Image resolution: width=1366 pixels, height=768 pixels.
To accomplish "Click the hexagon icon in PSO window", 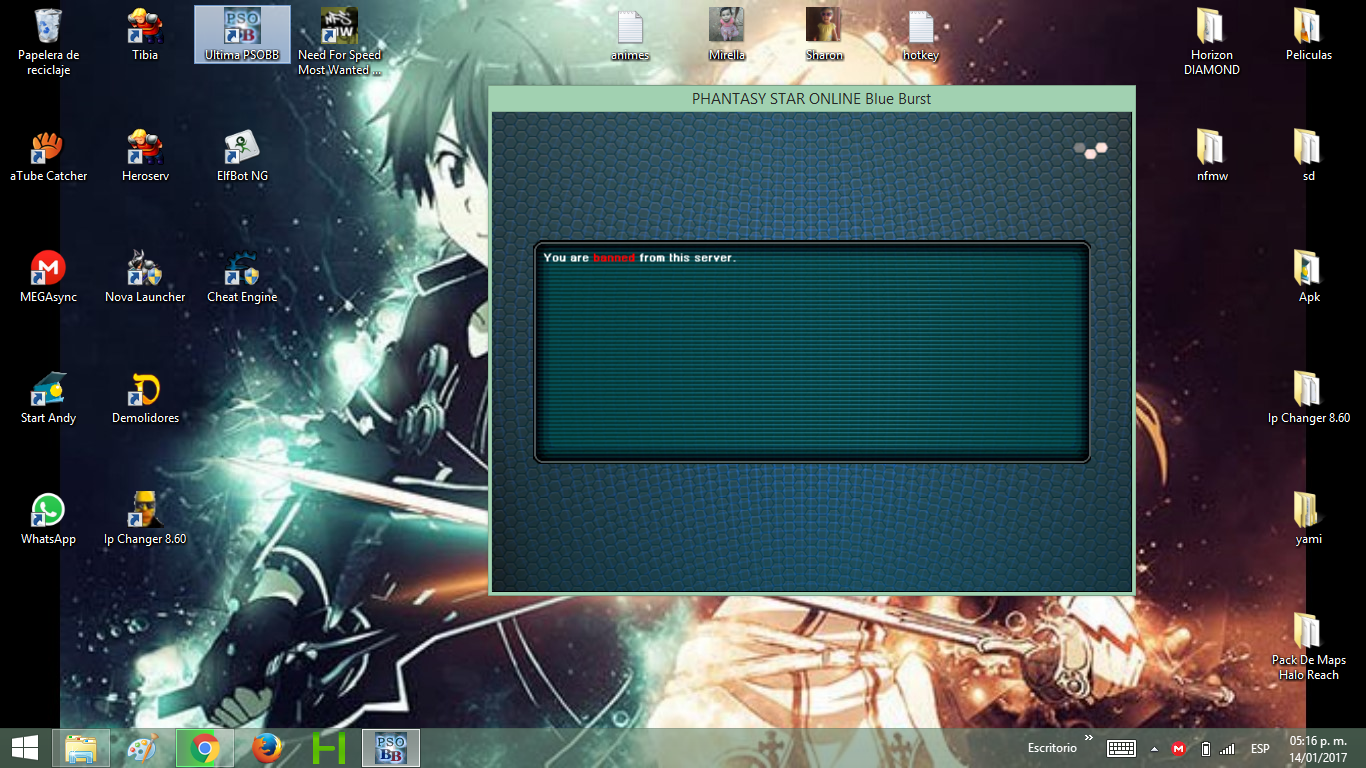I will click(1091, 152).
